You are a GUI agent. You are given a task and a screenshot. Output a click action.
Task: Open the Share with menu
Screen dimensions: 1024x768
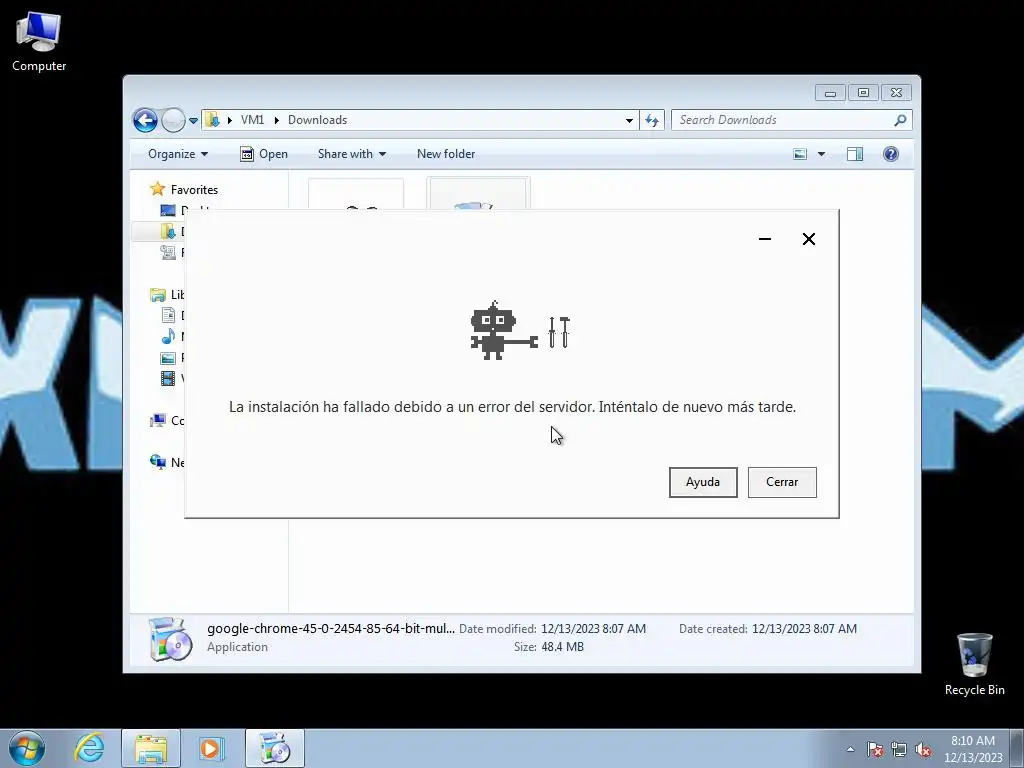point(351,154)
